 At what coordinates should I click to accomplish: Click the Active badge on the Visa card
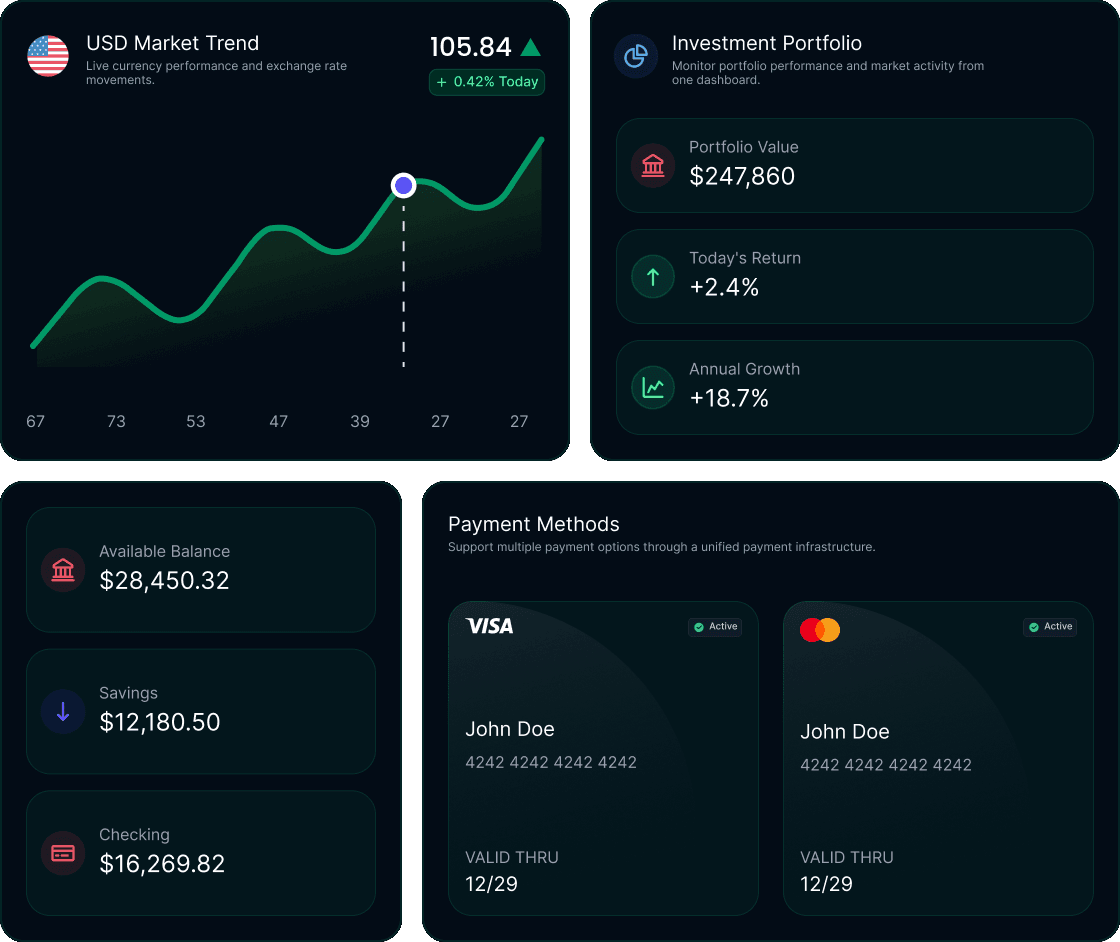715,627
